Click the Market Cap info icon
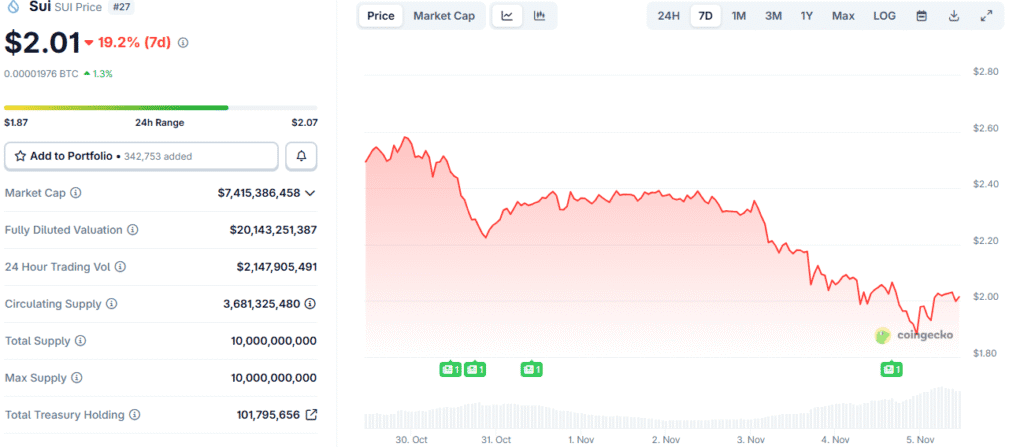The height and width of the screenshot is (447, 1024). 76,193
